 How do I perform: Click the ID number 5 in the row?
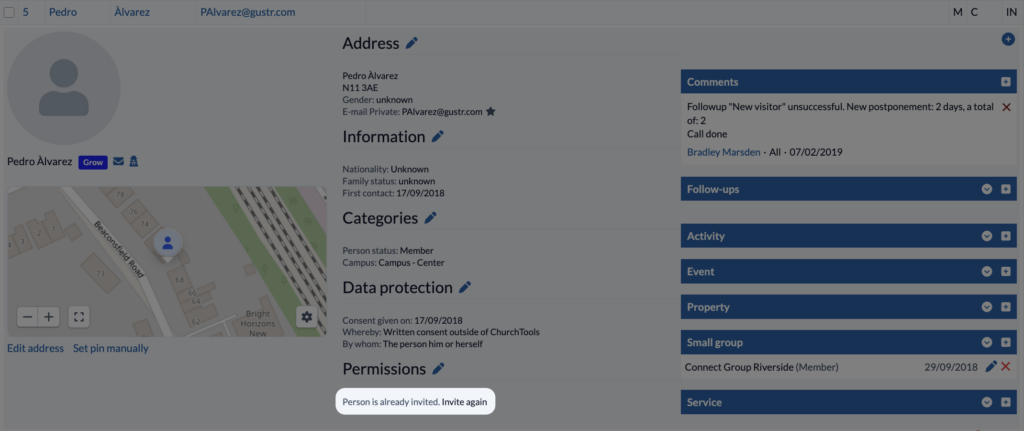pyautogui.click(x=25, y=12)
